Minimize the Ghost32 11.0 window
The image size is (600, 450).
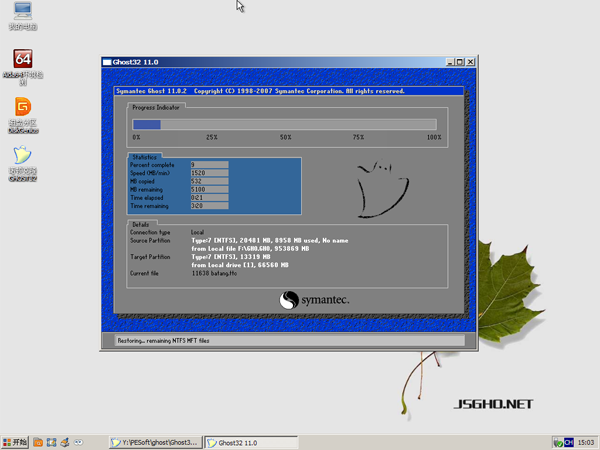click(449, 62)
